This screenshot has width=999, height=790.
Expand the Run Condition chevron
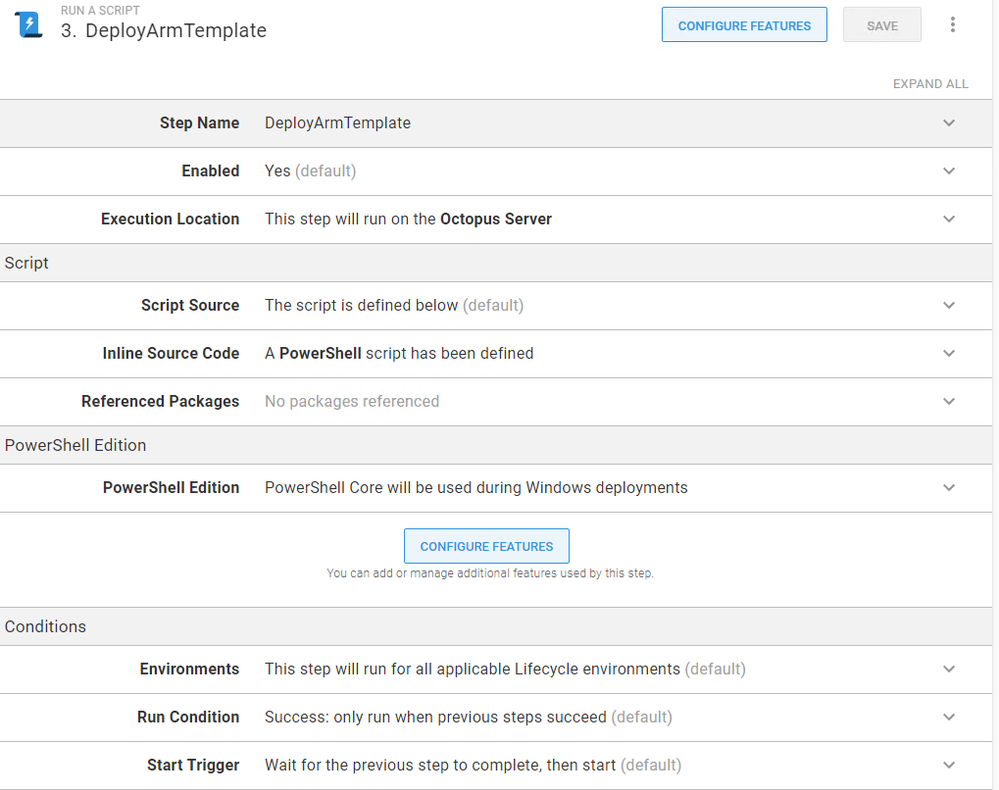[949, 717]
